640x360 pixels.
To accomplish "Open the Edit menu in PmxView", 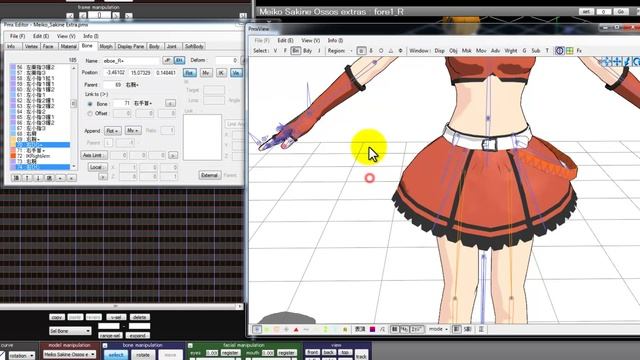I will click(285, 40).
